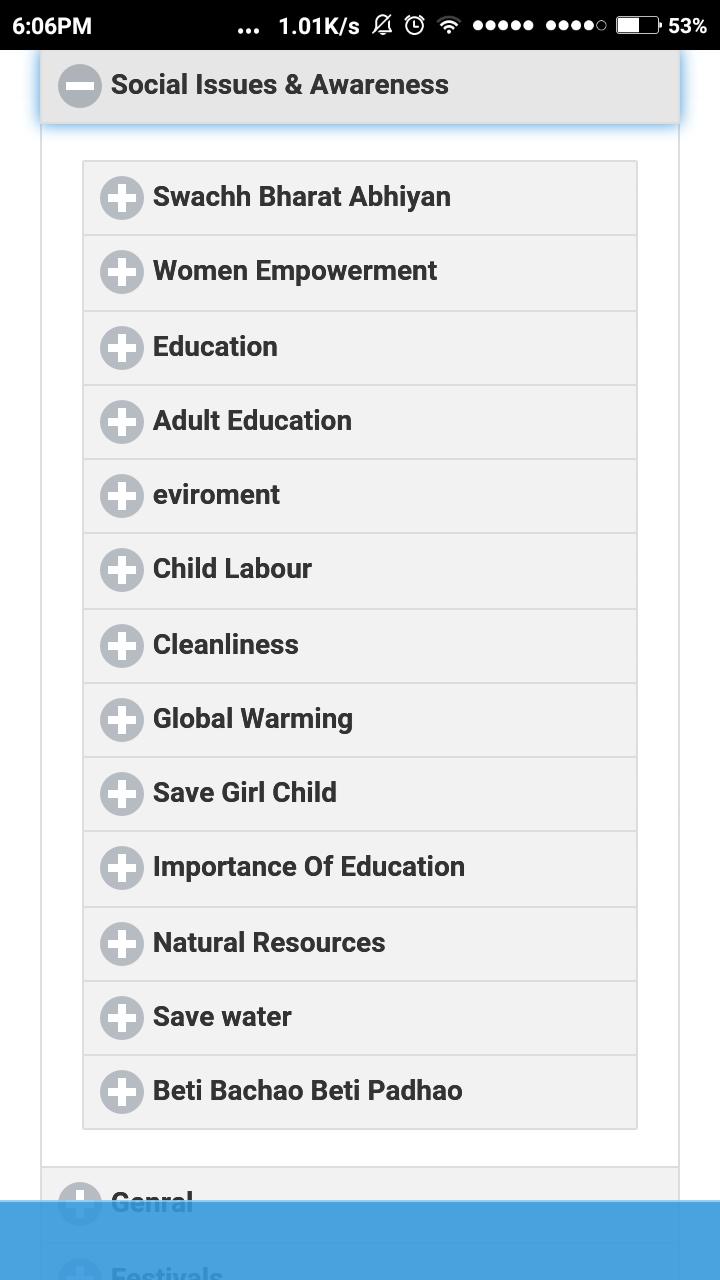720x1280 pixels.
Task: Select Social Issues & Awareness header
Action: tap(360, 86)
